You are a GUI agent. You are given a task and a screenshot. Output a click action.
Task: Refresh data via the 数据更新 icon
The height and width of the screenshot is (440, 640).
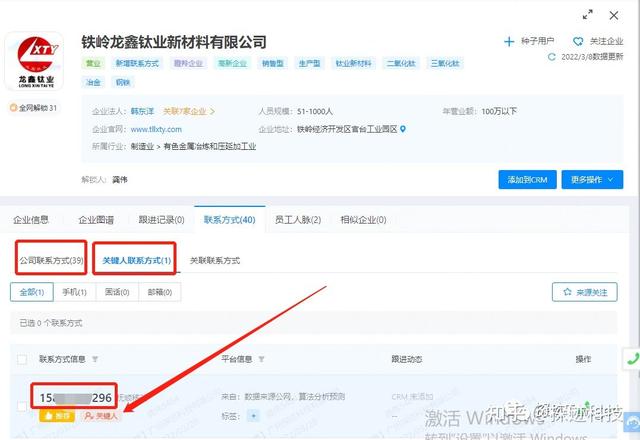pyautogui.click(x=552, y=57)
